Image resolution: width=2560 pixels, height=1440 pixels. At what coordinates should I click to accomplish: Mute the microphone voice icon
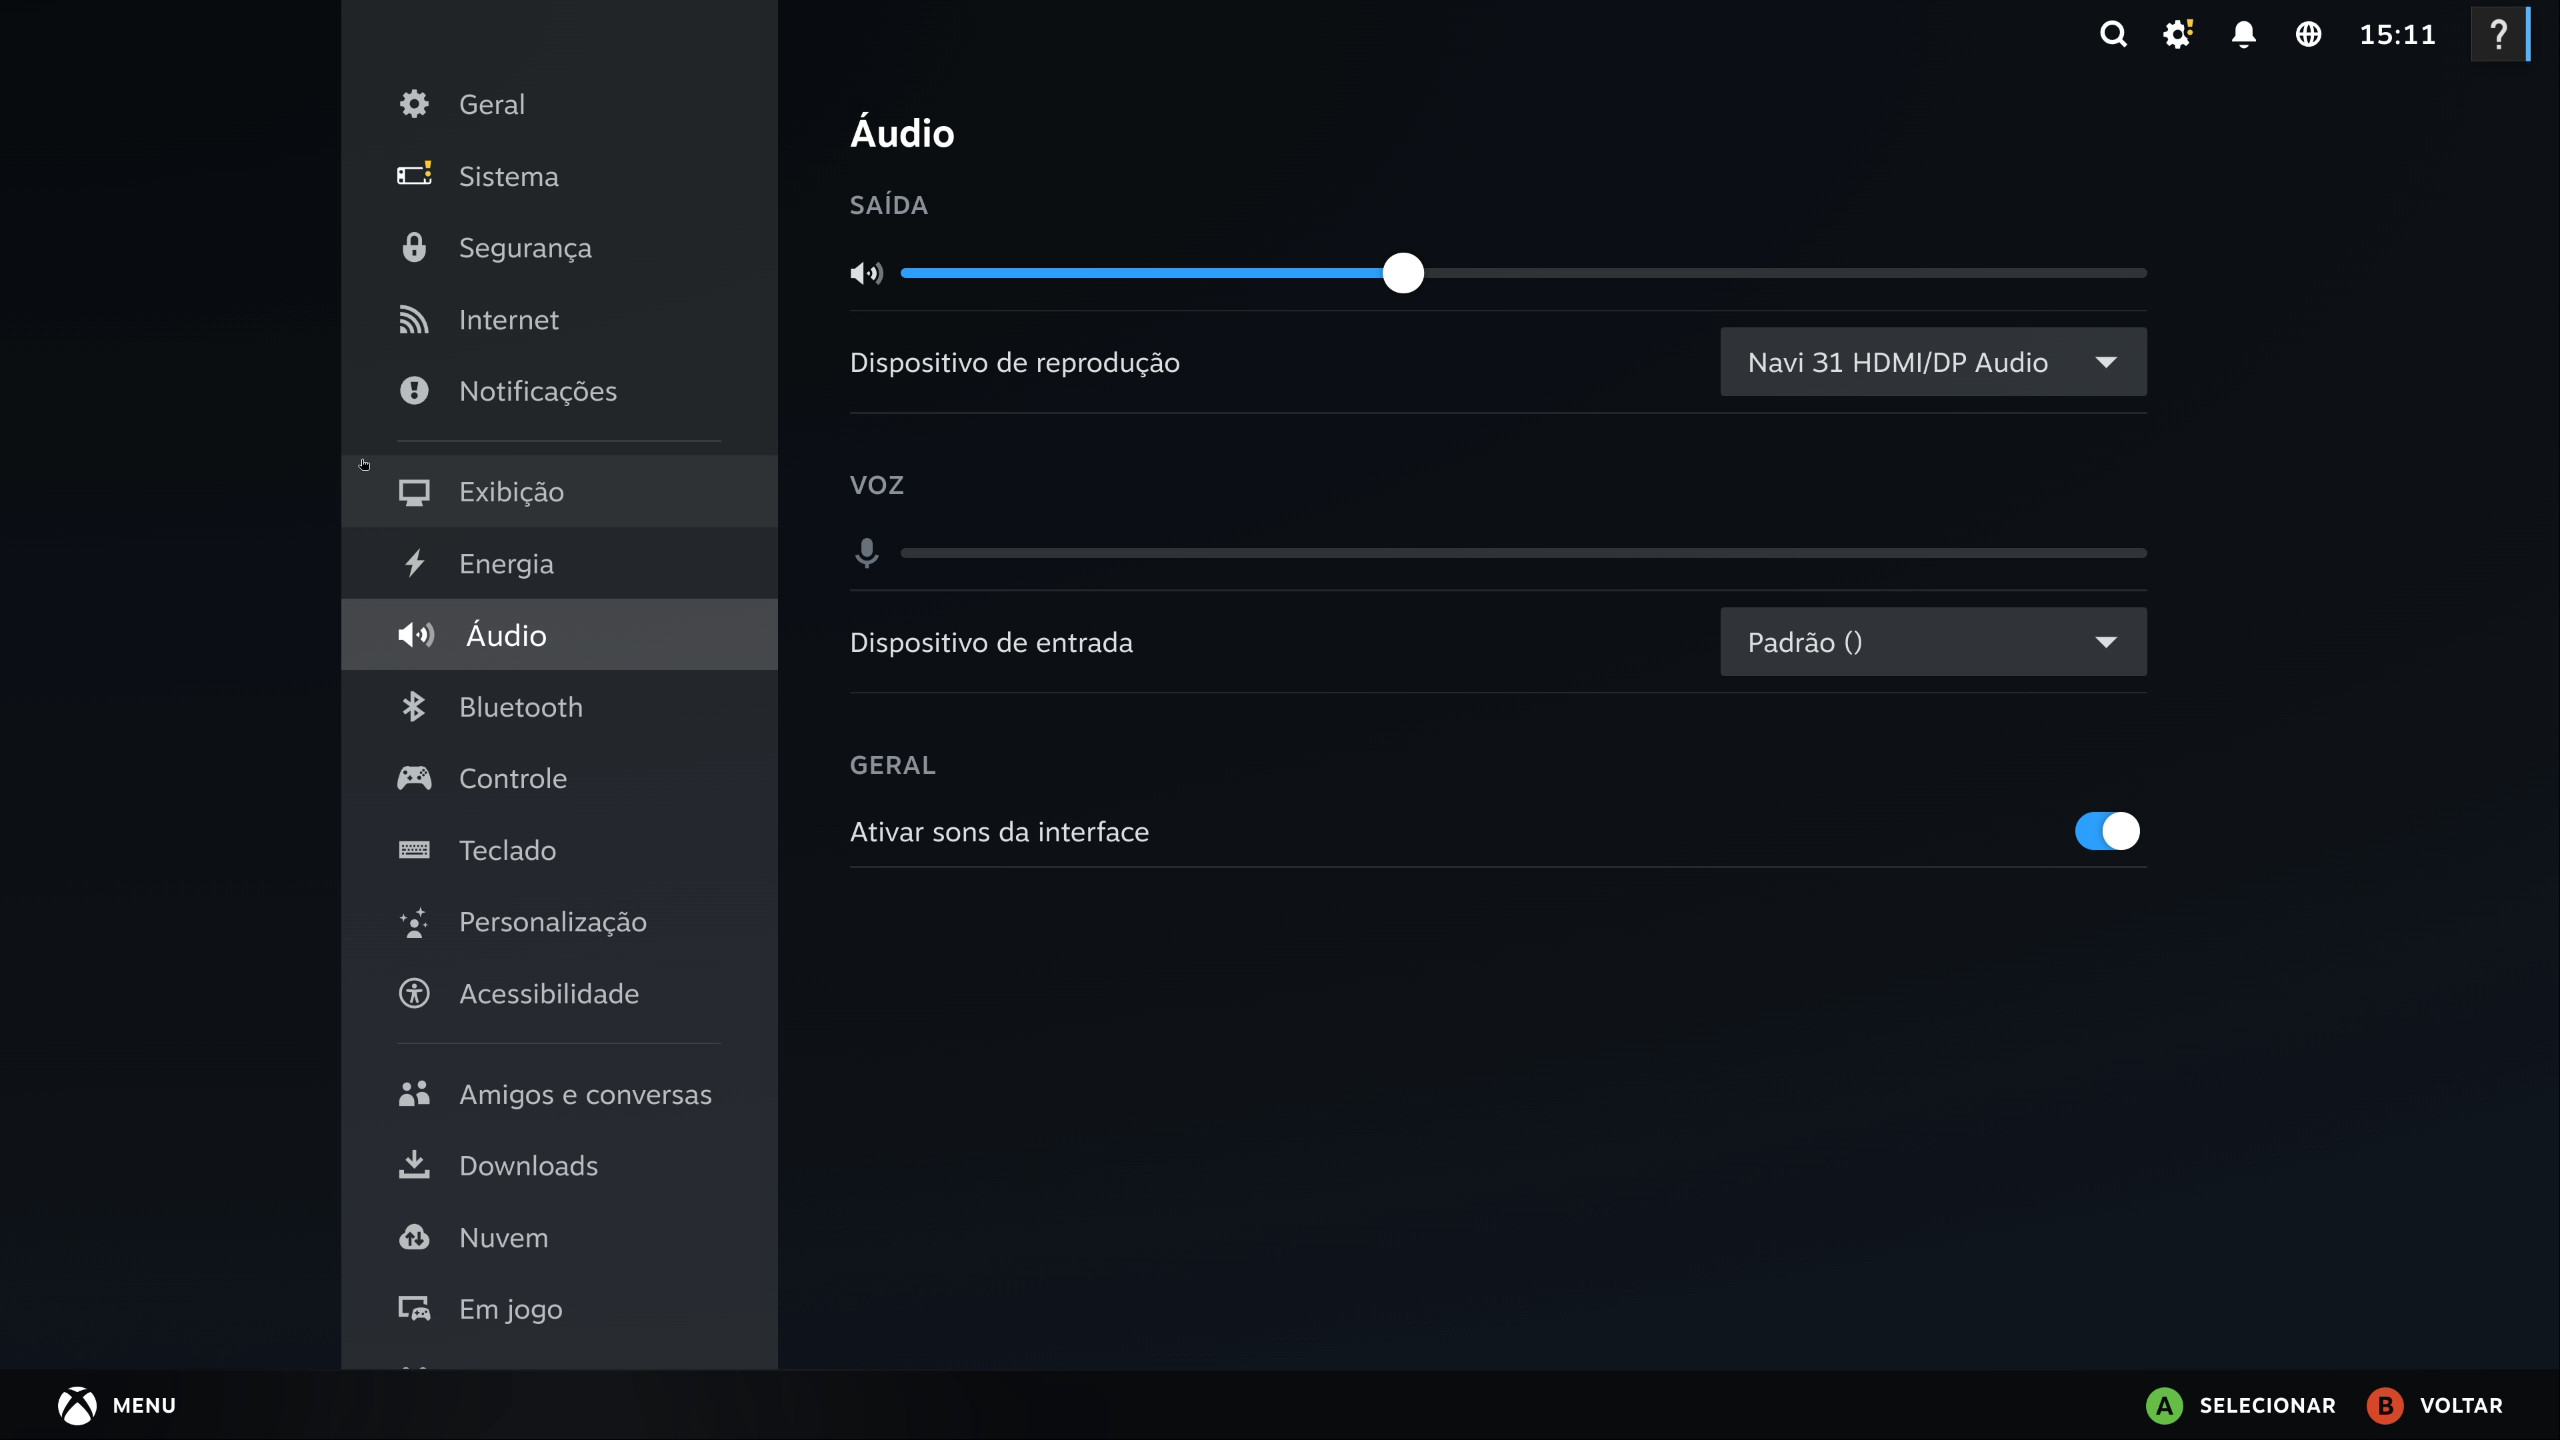coord(866,552)
